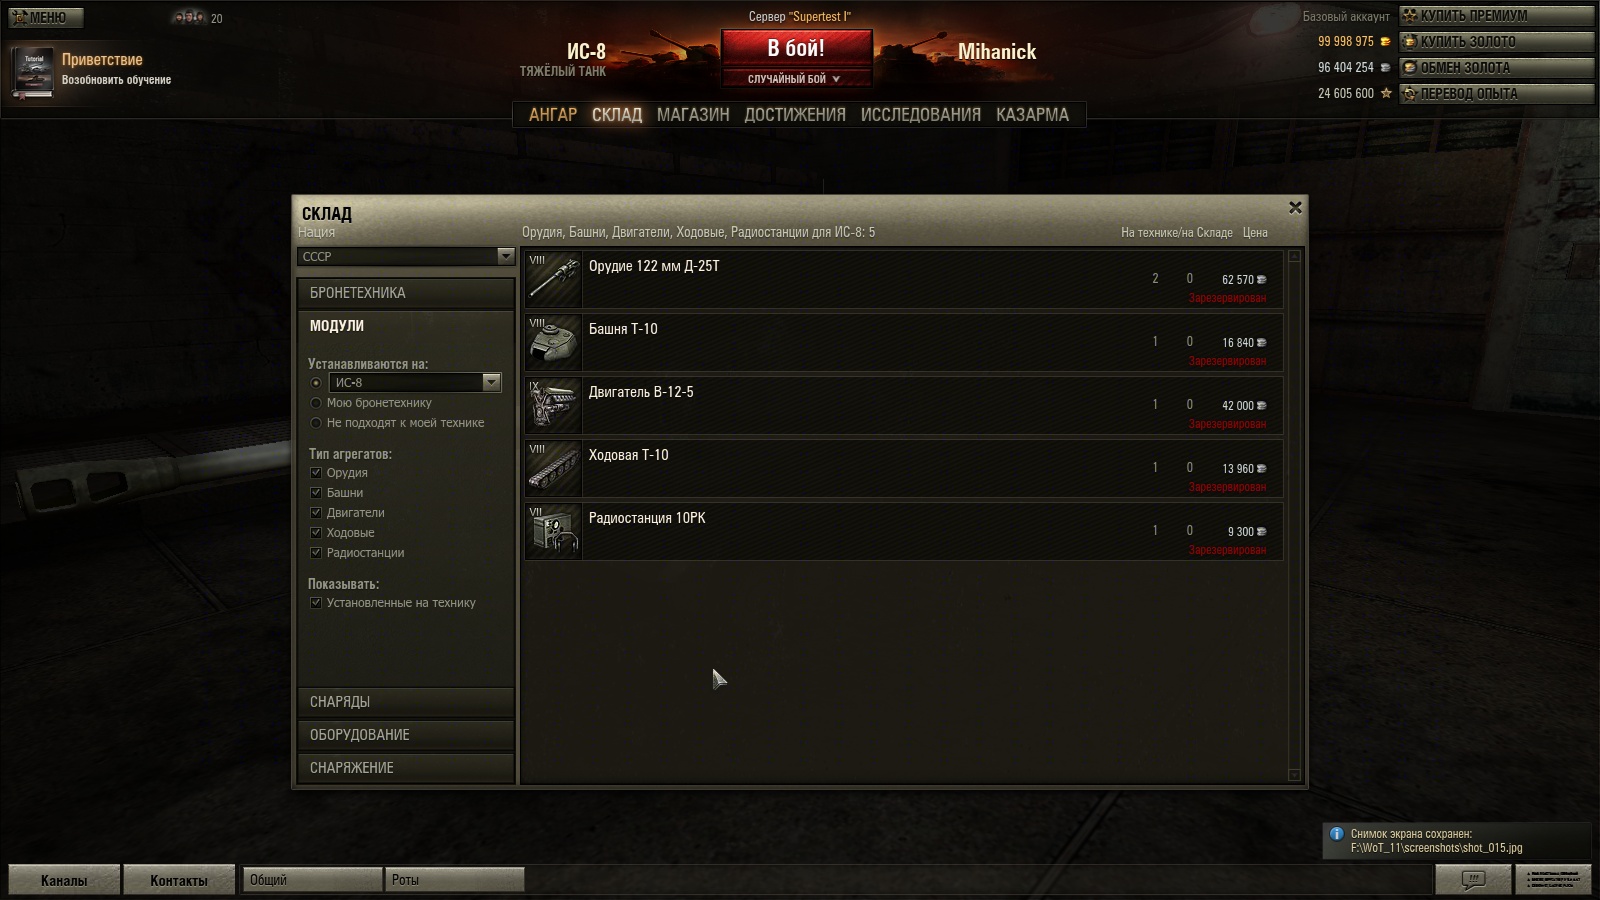Screen dimensions: 1600x900
Task: Switch to the Магазин tab
Action: pos(693,115)
